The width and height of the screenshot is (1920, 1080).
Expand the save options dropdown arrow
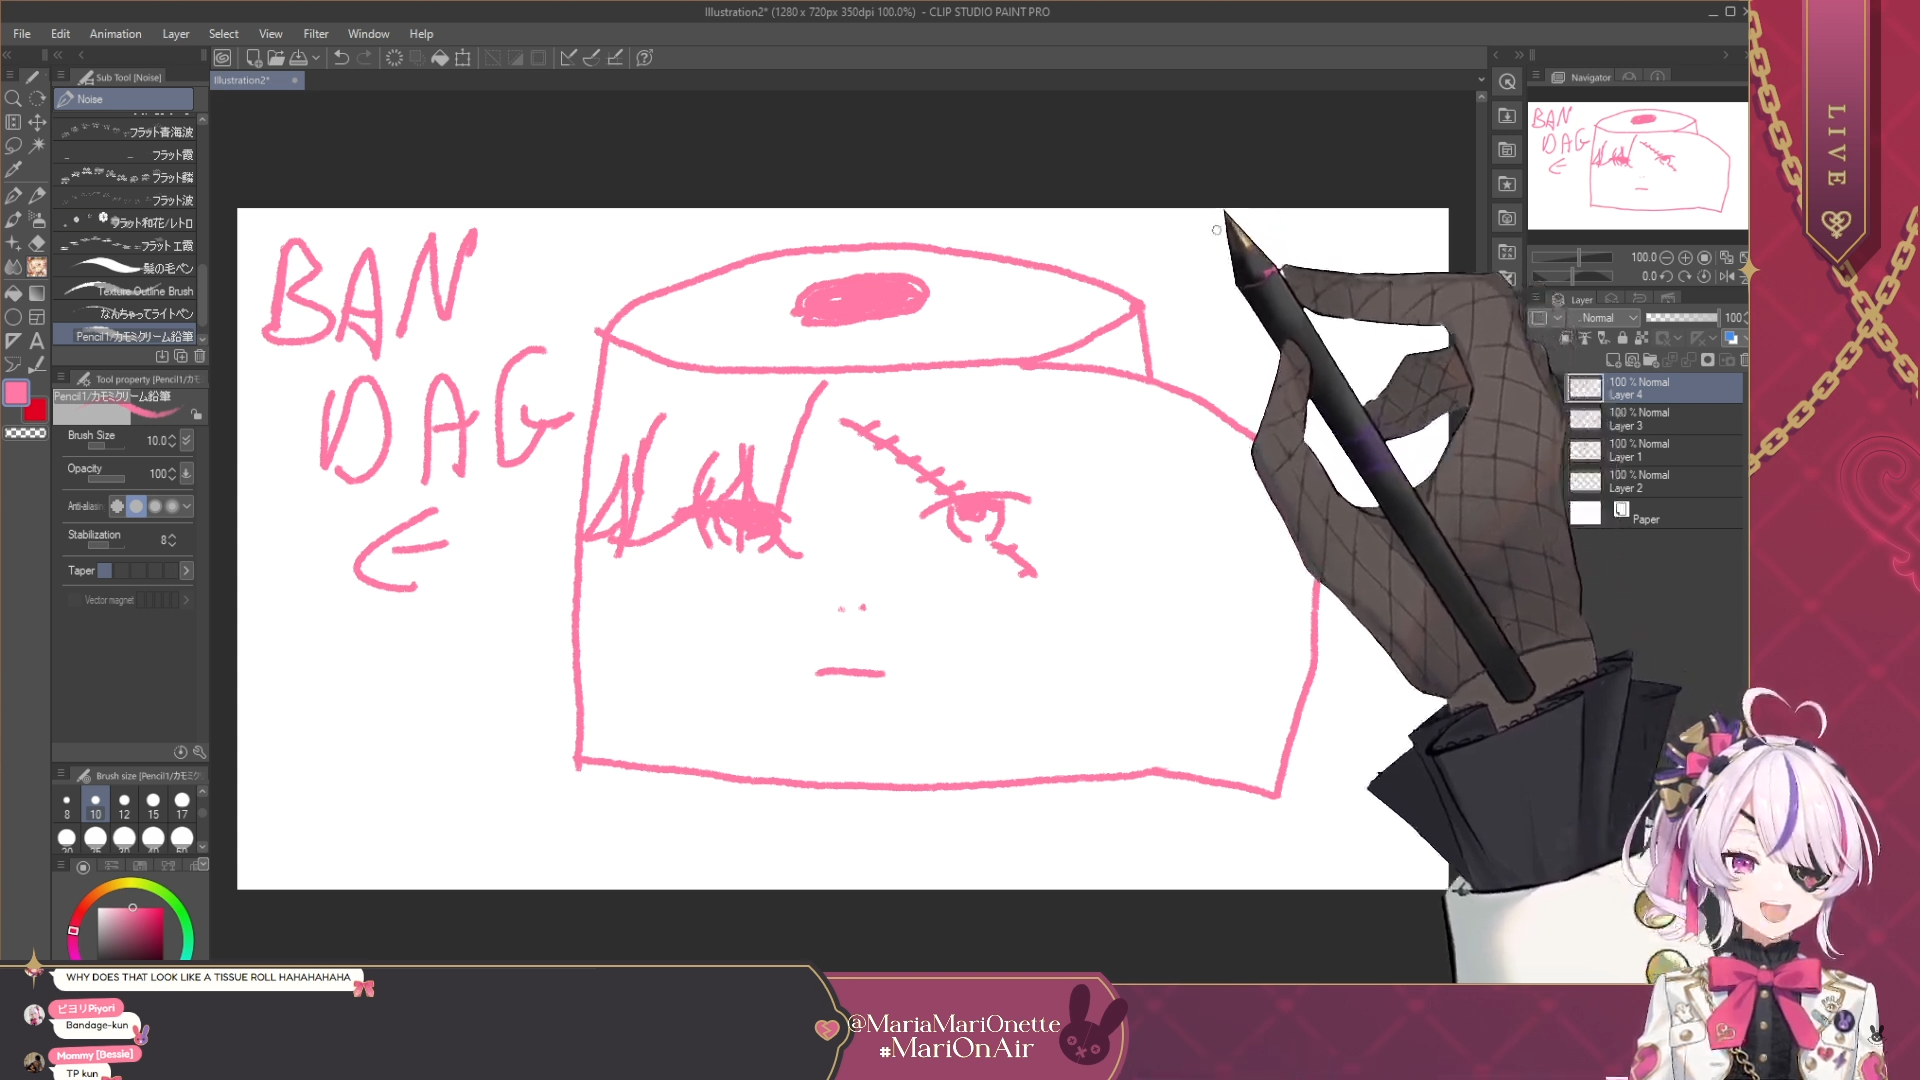pyautogui.click(x=316, y=58)
